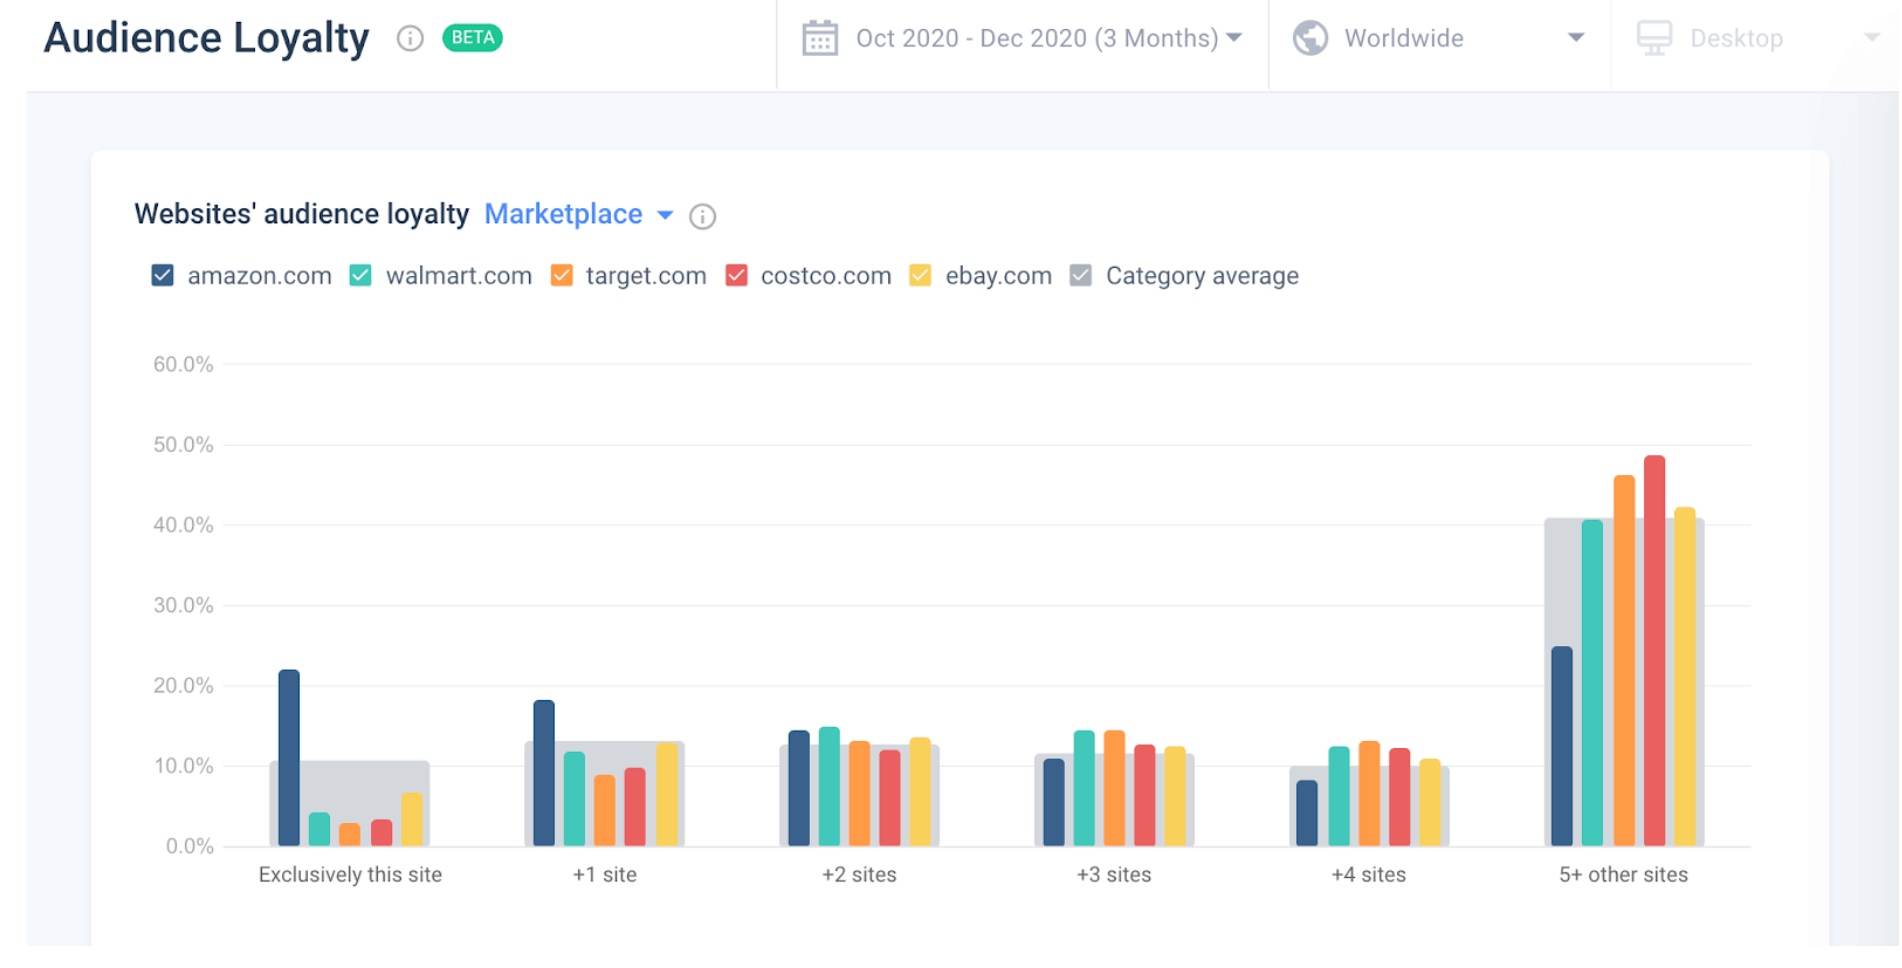Uncheck the amazon.com checkbox
The height and width of the screenshot is (968, 1902).
click(162, 275)
